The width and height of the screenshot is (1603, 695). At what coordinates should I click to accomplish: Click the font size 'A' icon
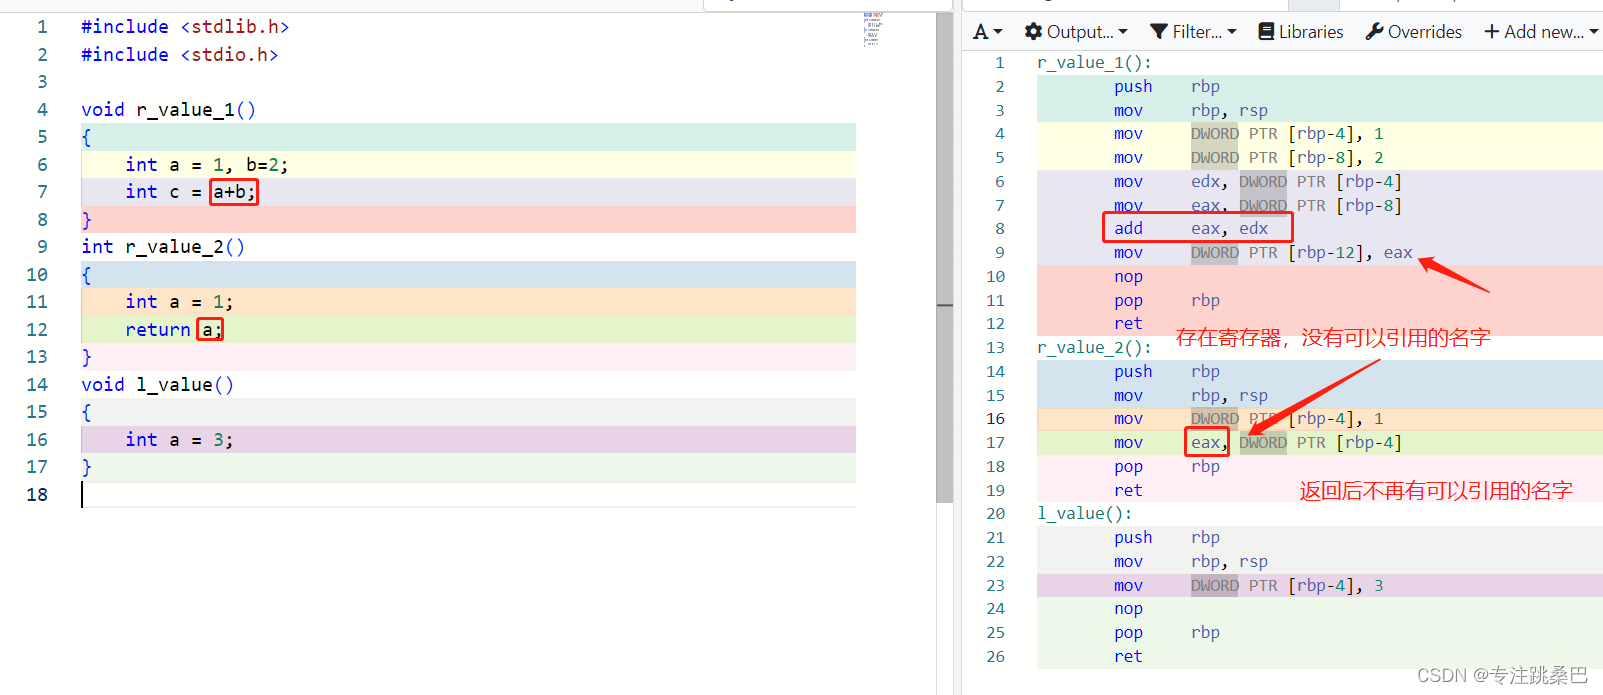pos(980,32)
